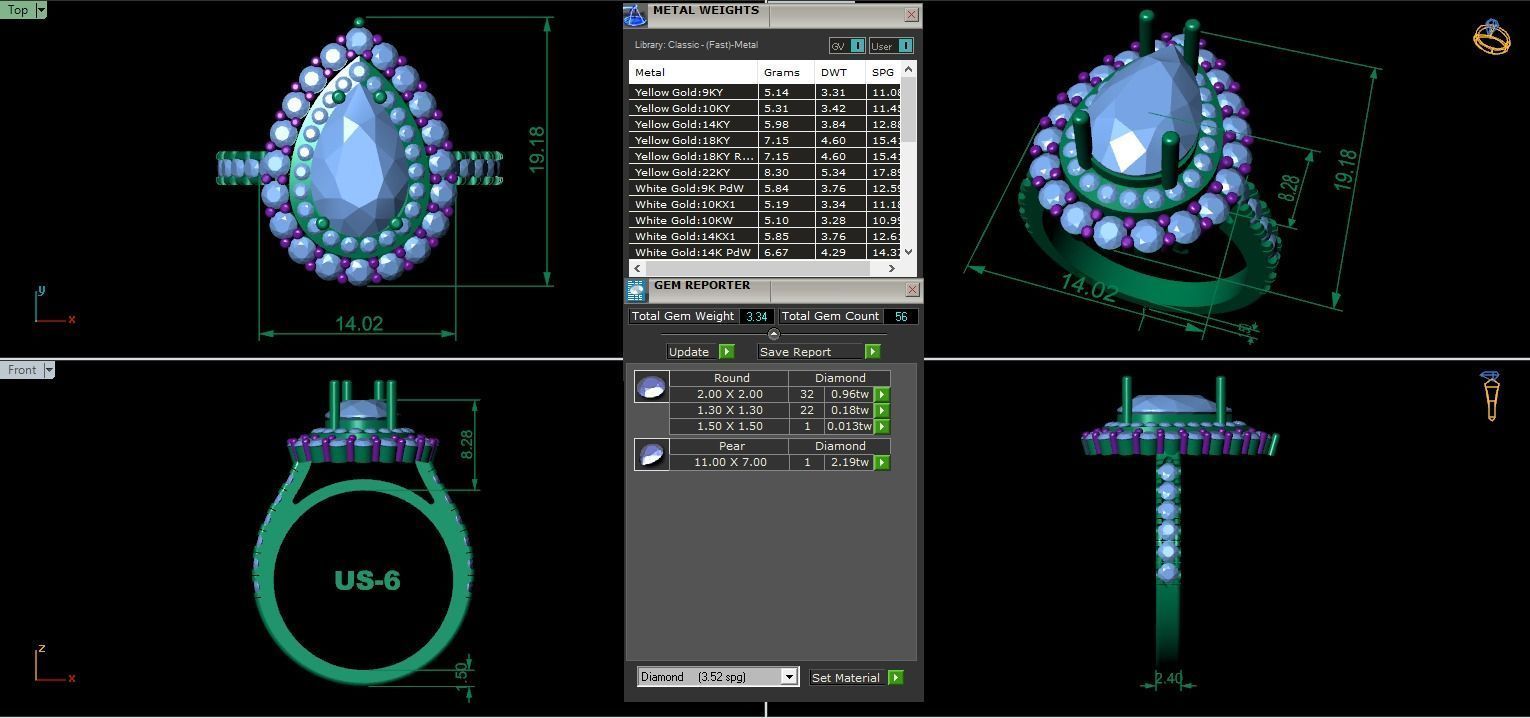Select the White Gold:14K PdW row
This screenshot has height=718, width=1530.
(765, 252)
